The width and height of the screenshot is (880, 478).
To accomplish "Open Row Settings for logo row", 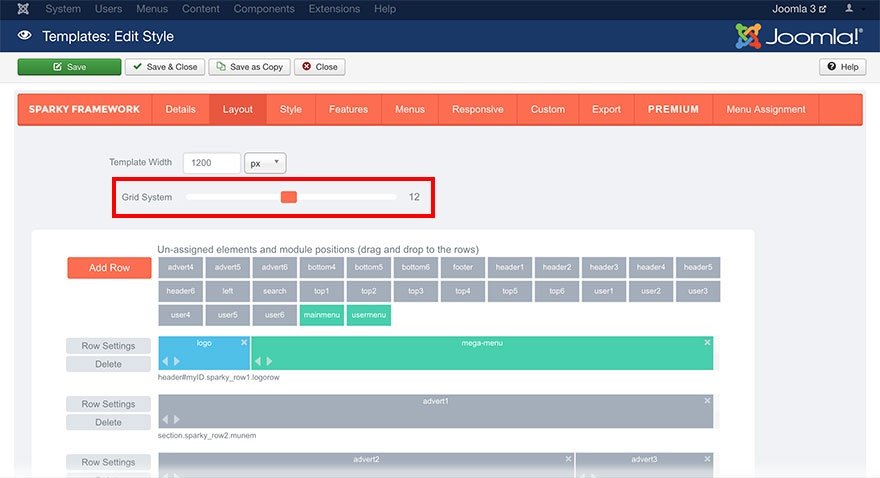I will 108,346.
